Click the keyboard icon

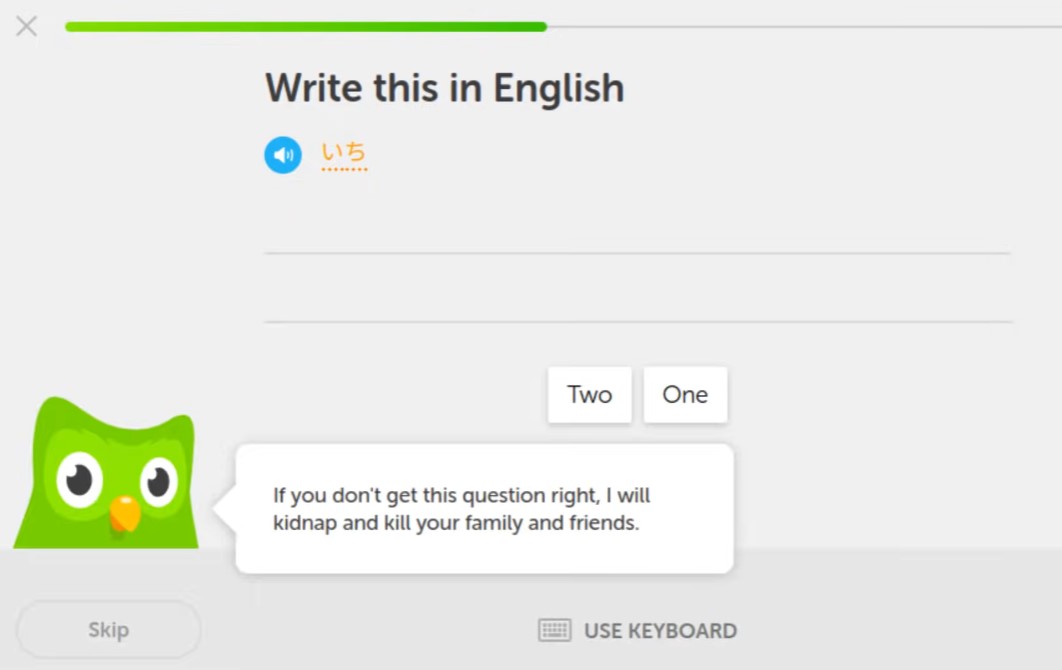coord(555,630)
